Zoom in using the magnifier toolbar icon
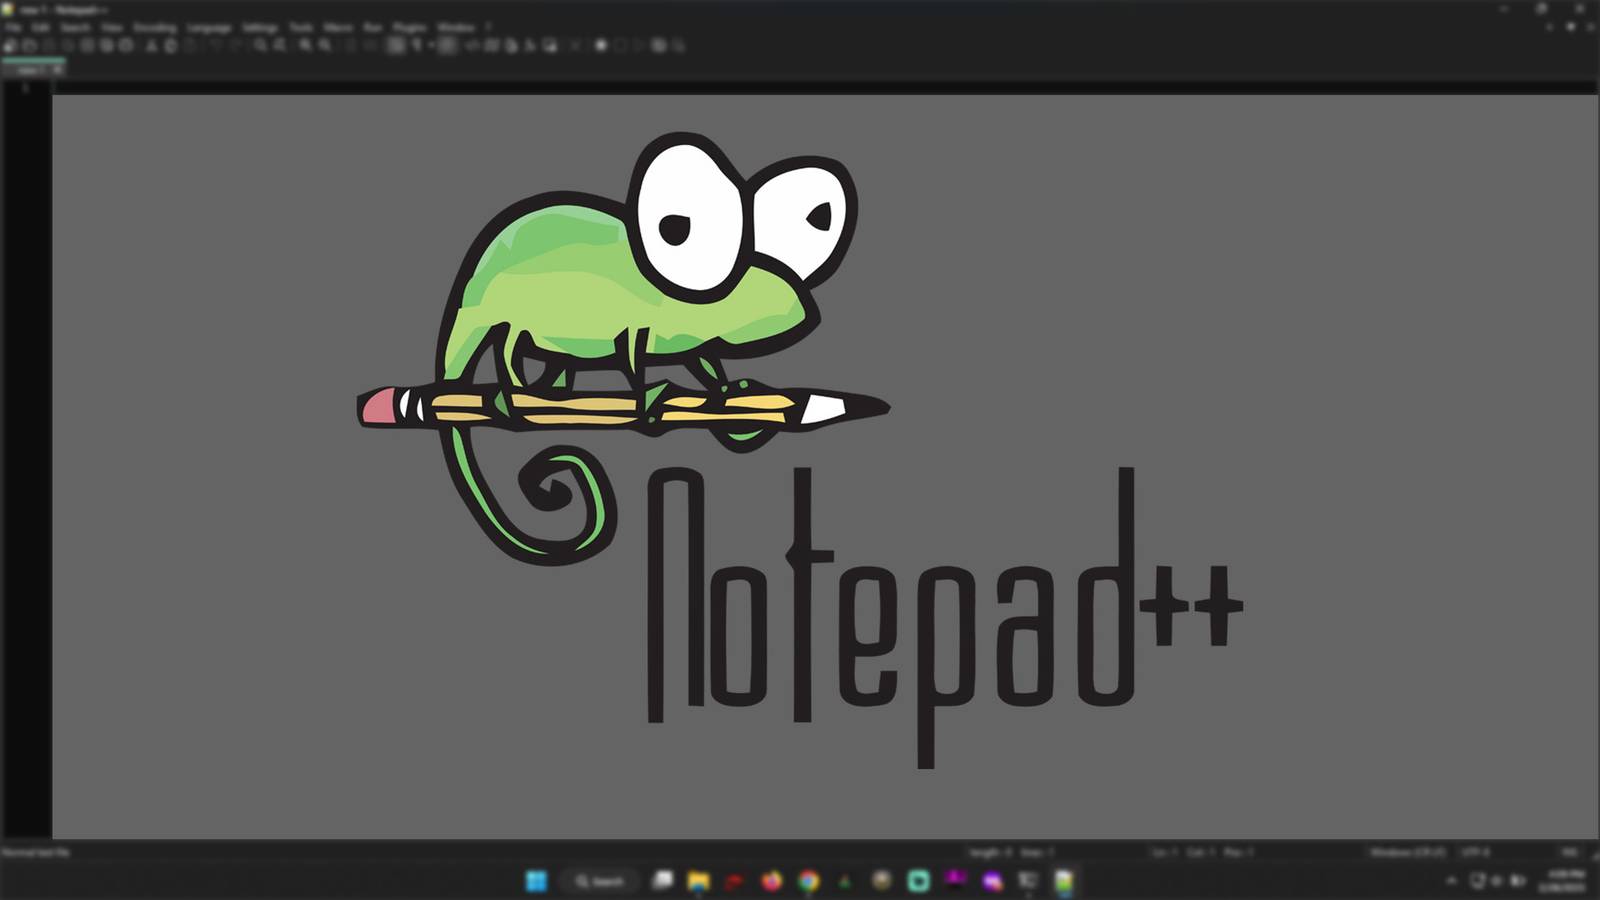Viewport: 1600px width, 900px height. (305, 44)
